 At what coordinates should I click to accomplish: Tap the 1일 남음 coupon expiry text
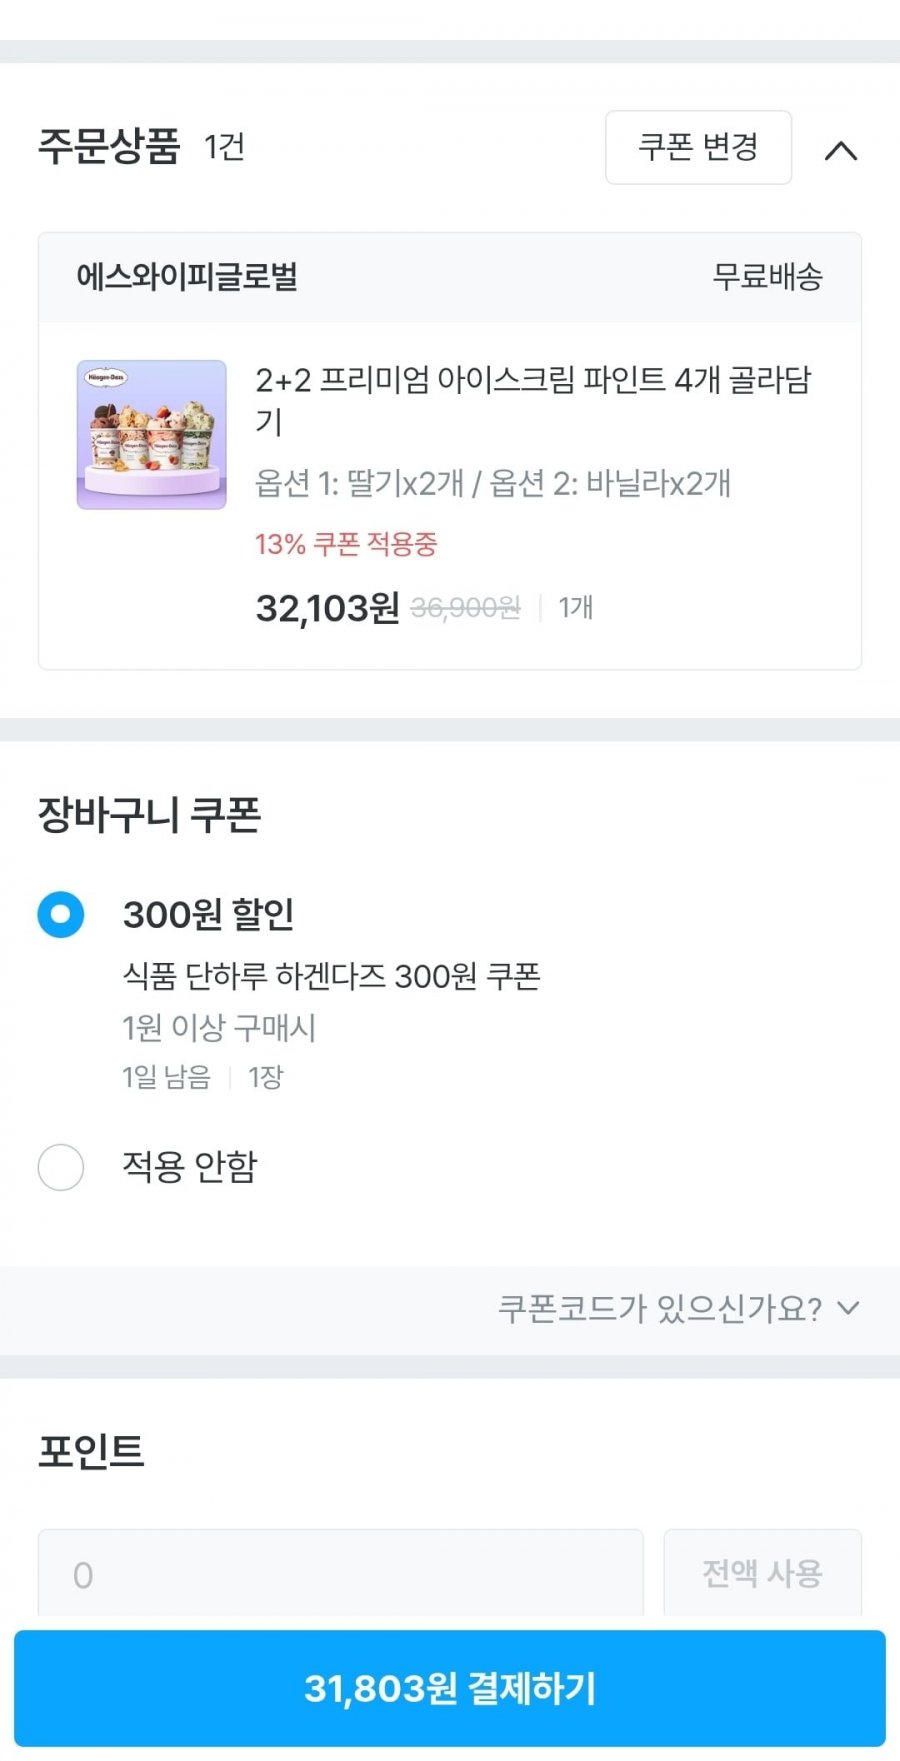tap(166, 1077)
